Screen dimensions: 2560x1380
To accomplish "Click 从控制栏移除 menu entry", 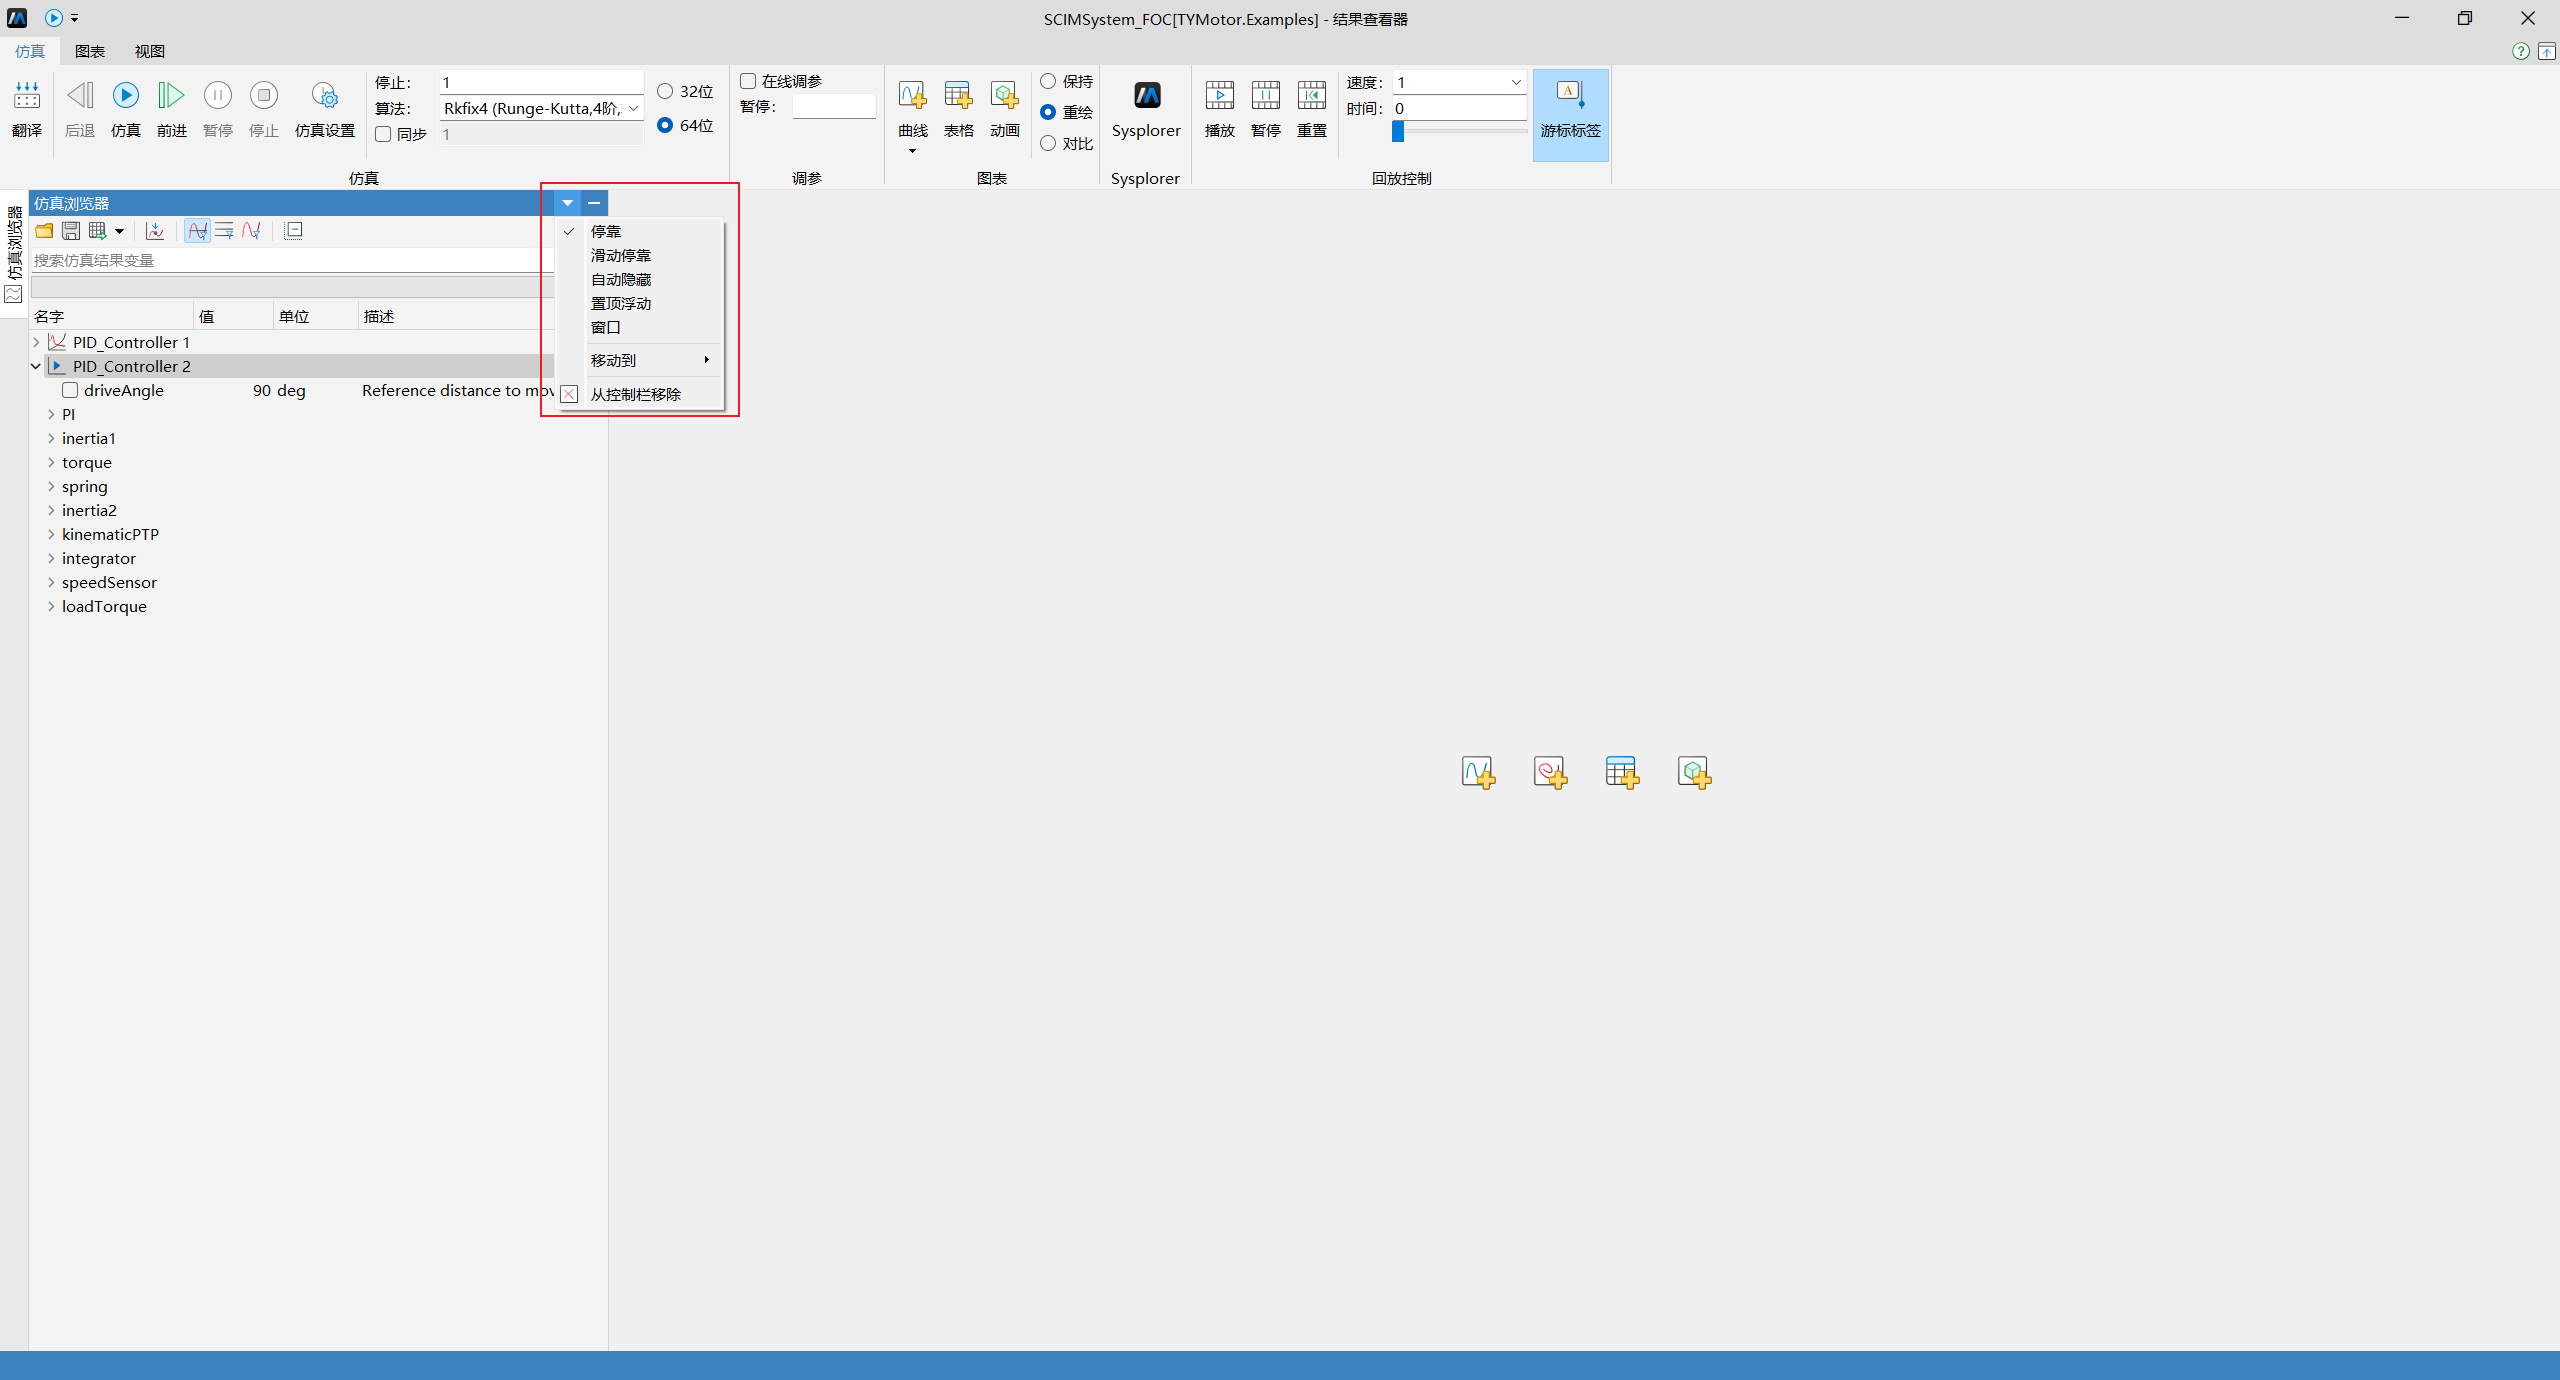I will click(641, 394).
